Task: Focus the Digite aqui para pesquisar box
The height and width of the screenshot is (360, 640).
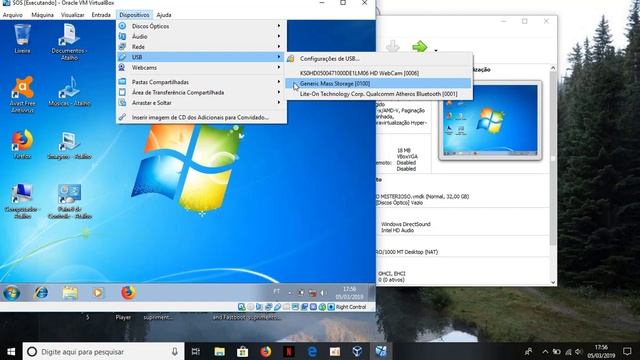Action: point(104,351)
